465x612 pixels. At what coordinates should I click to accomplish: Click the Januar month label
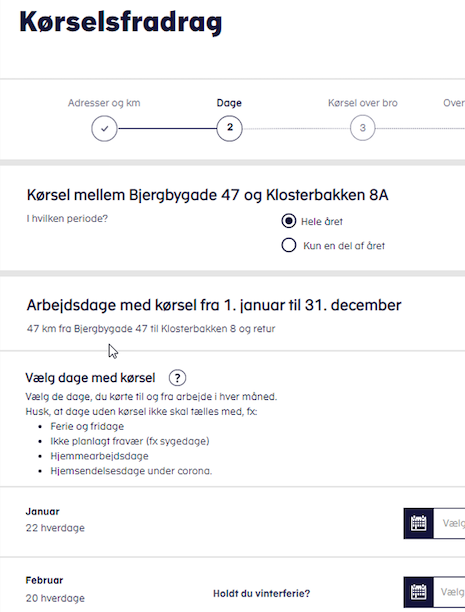tap(43, 511)
